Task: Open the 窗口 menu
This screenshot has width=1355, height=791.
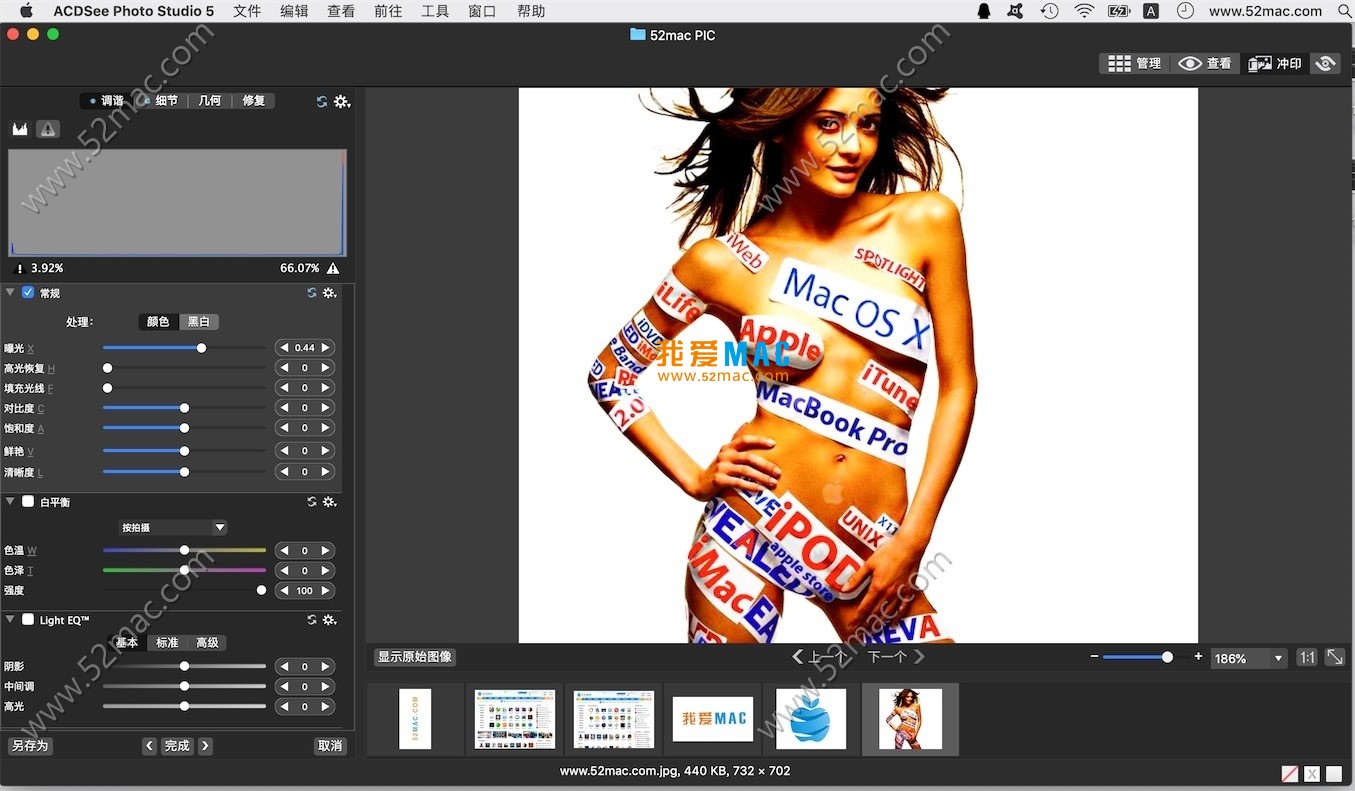Action: pos(482,11)
